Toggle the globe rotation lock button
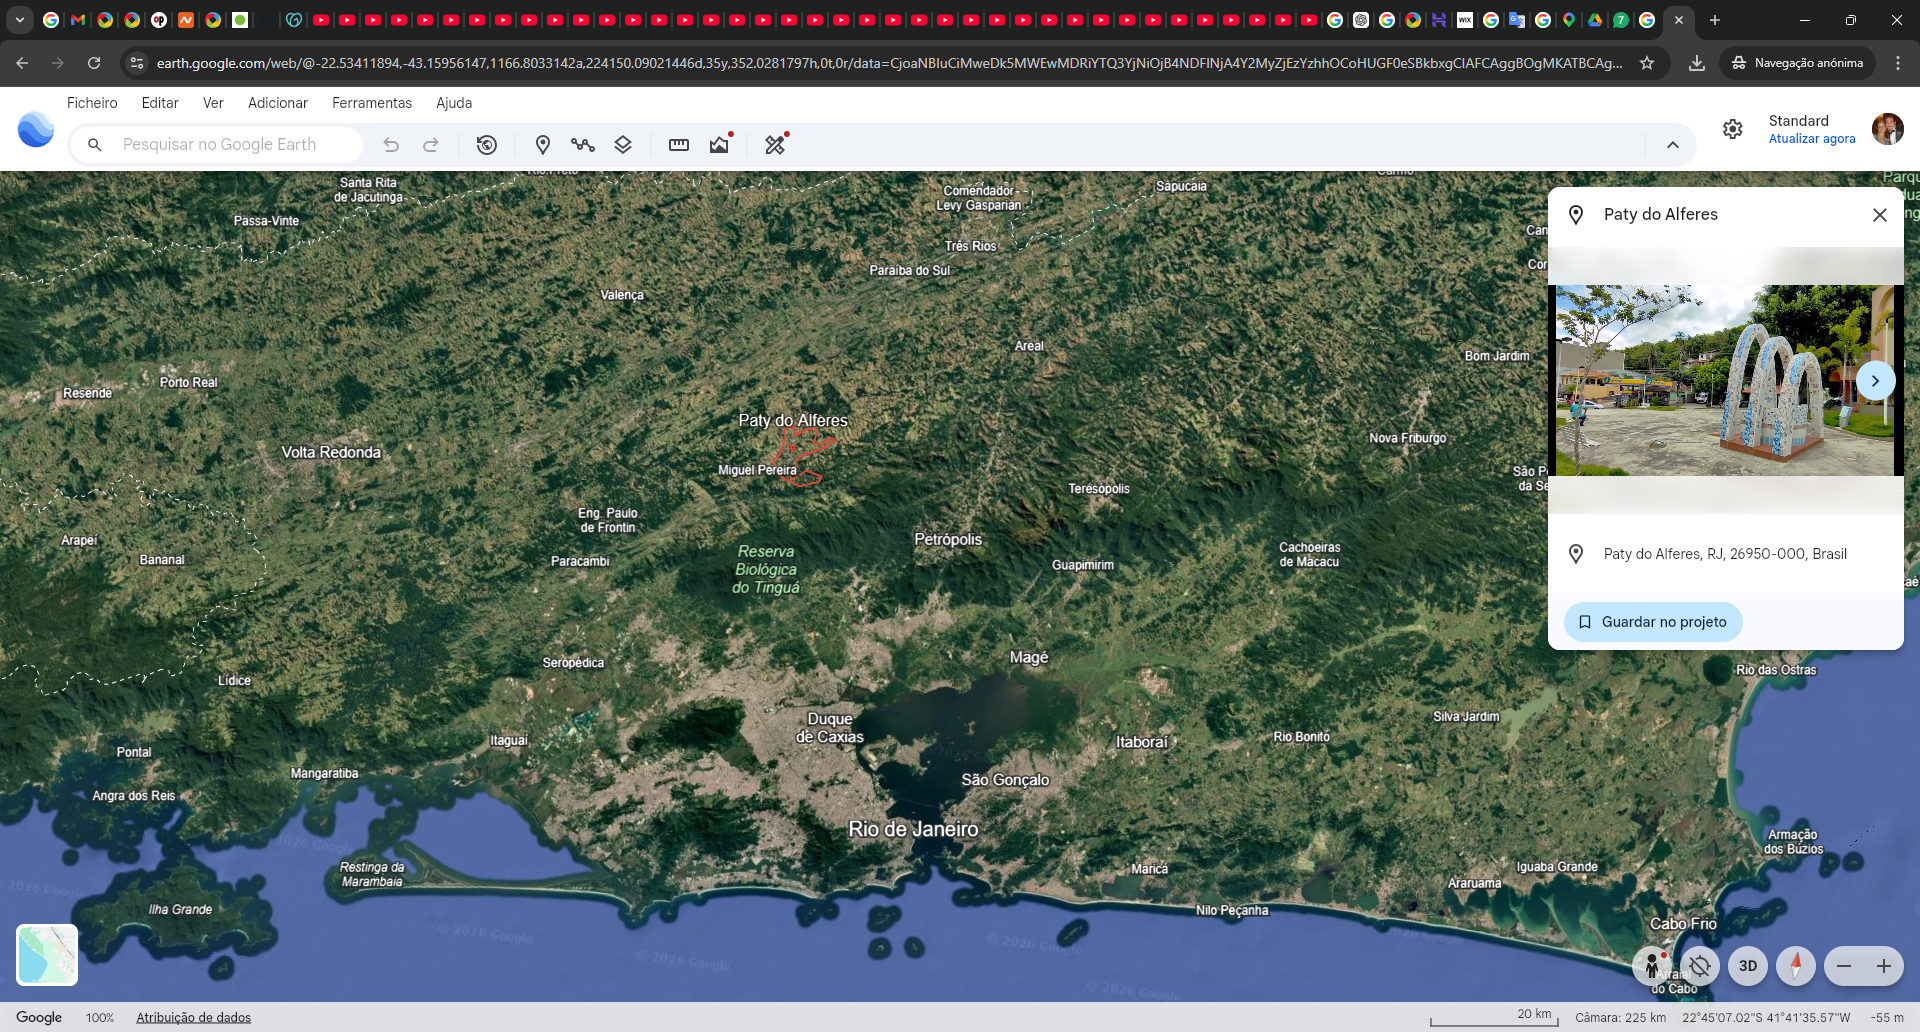 [x=1700, y=966]
